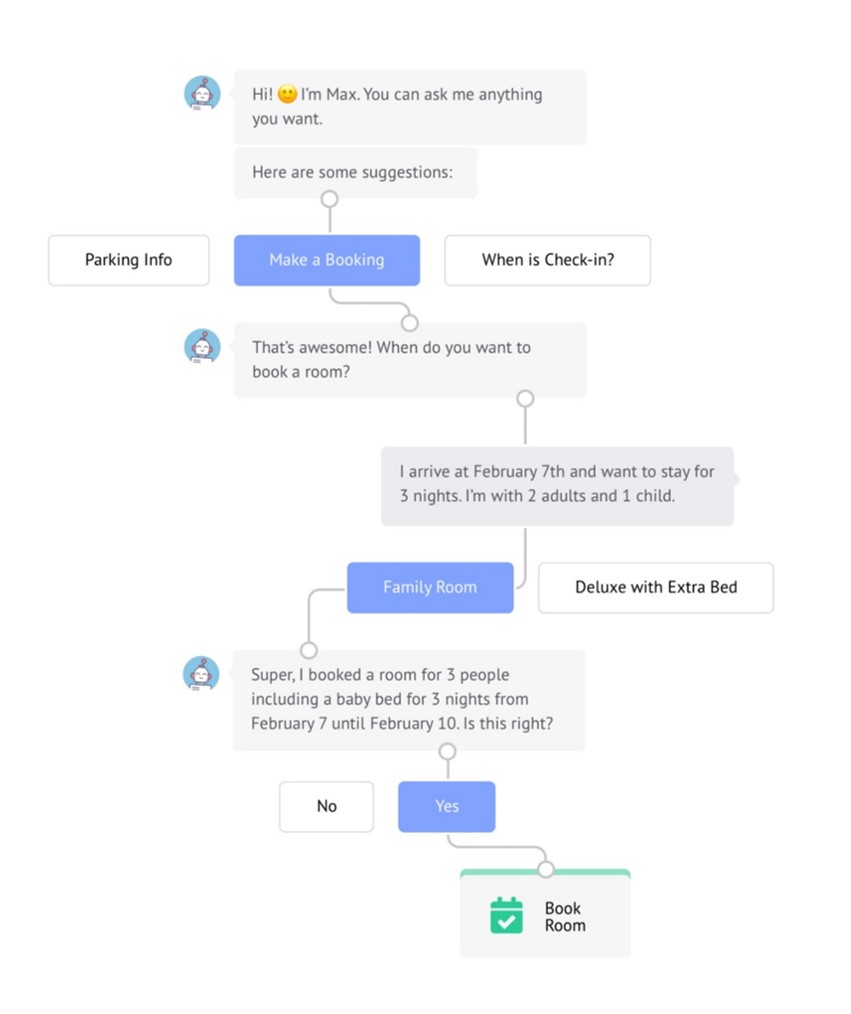Viewport: 851px width, 1014px height.
Task: Choose Deluxe with Extra Bed
Action: pos(656,587)
